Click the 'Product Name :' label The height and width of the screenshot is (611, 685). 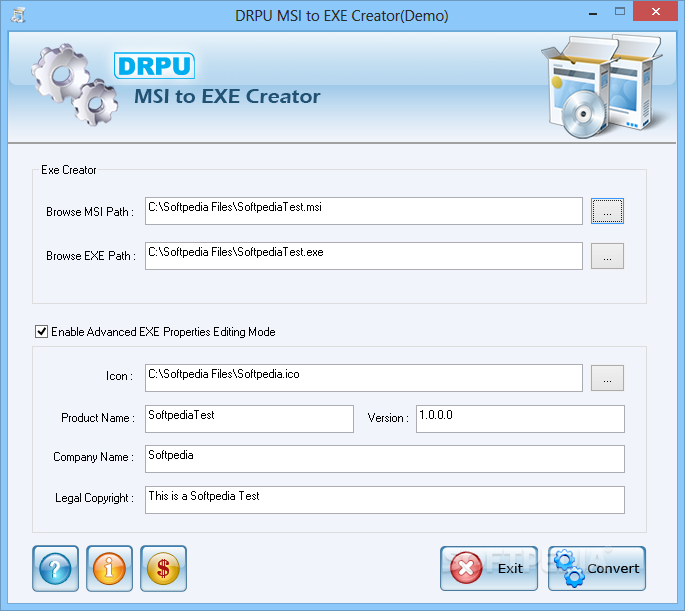click(x=98, y=418)
